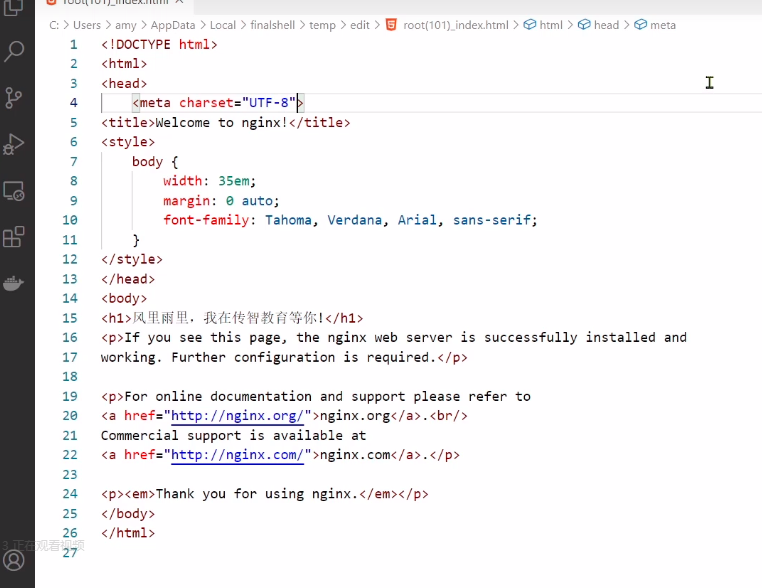762x588 pixels.
Task: Select the C: drive breadcrumb
Action: 54,25
